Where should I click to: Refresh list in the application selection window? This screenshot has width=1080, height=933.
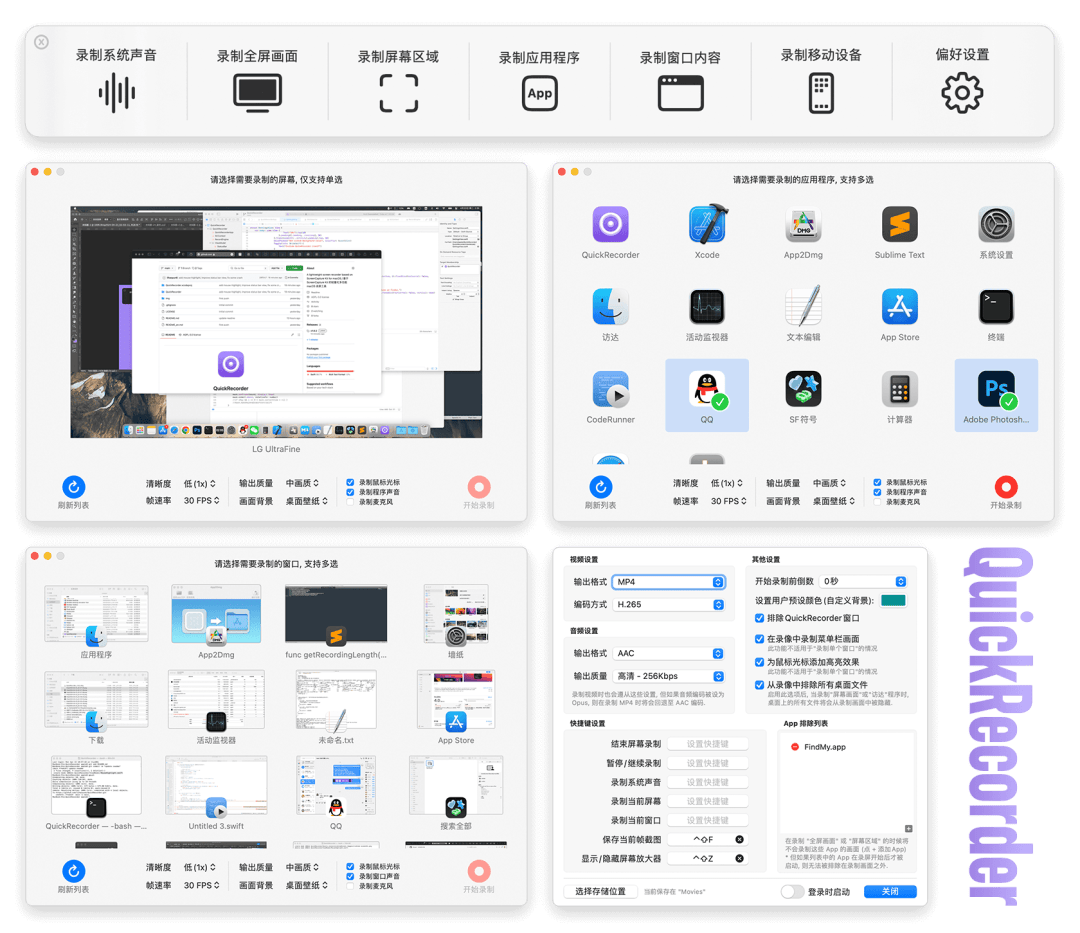pos(601,487)
